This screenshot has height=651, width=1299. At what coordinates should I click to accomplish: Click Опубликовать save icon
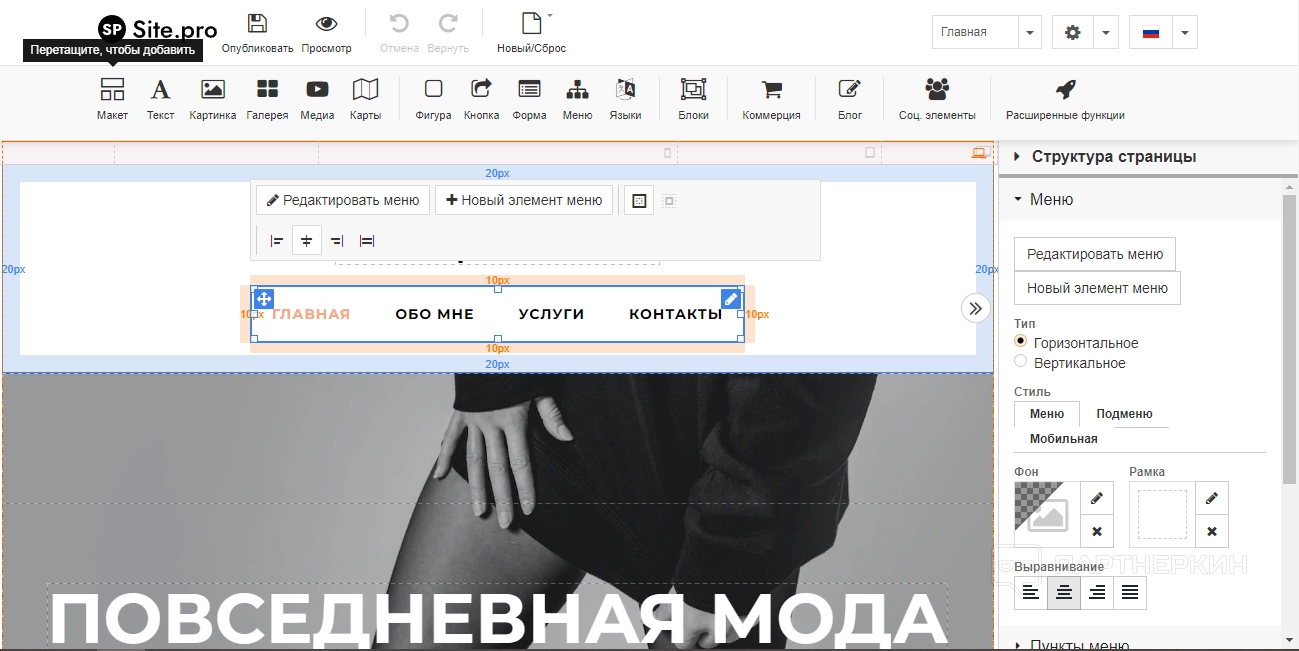(257, 24)
